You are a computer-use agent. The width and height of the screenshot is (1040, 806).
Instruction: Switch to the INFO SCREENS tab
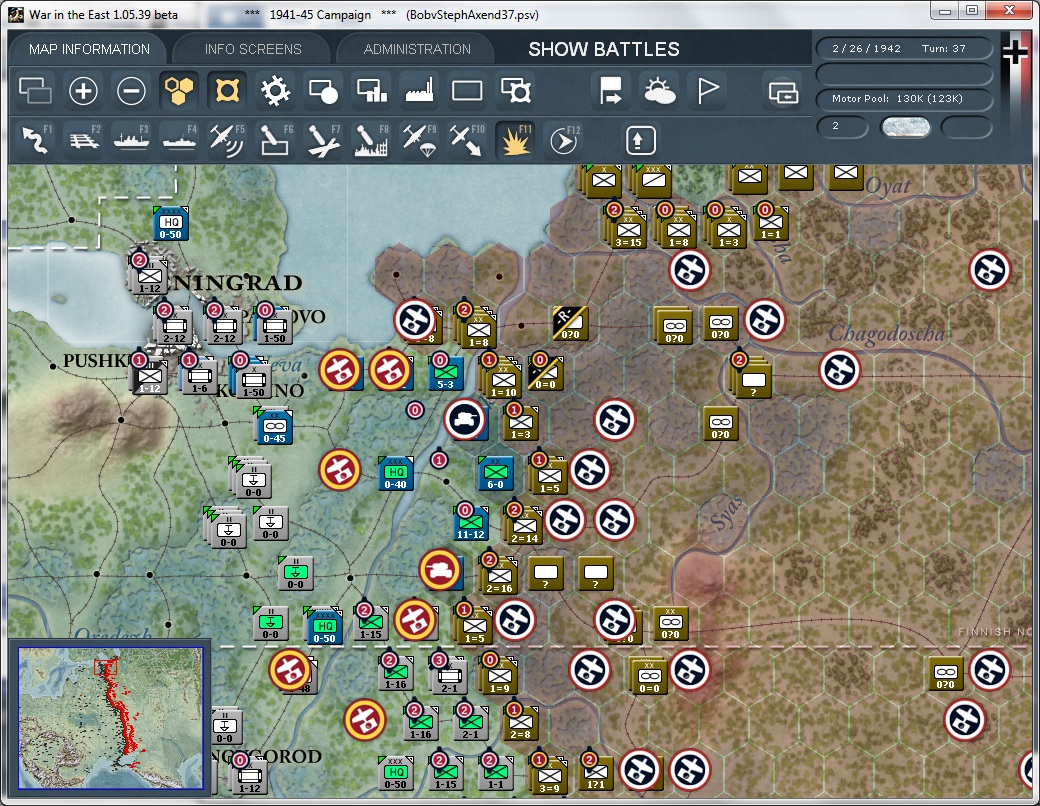pyautogui.click(x=253, y=49)
